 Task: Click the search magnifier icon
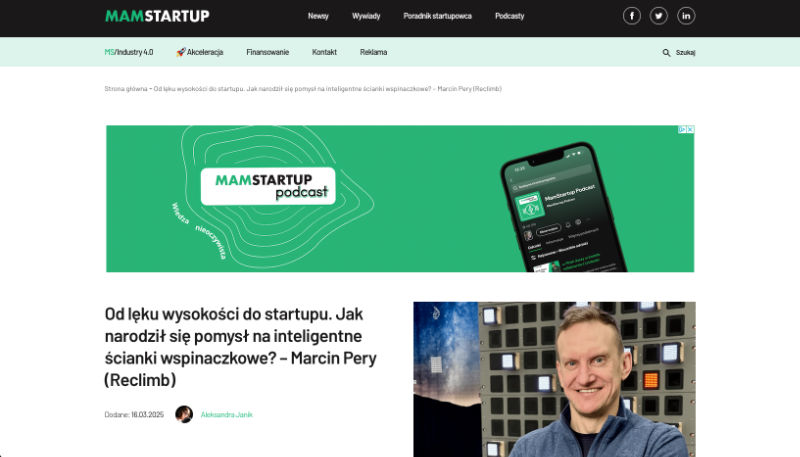pyautogui.click(x=666, y=53)
